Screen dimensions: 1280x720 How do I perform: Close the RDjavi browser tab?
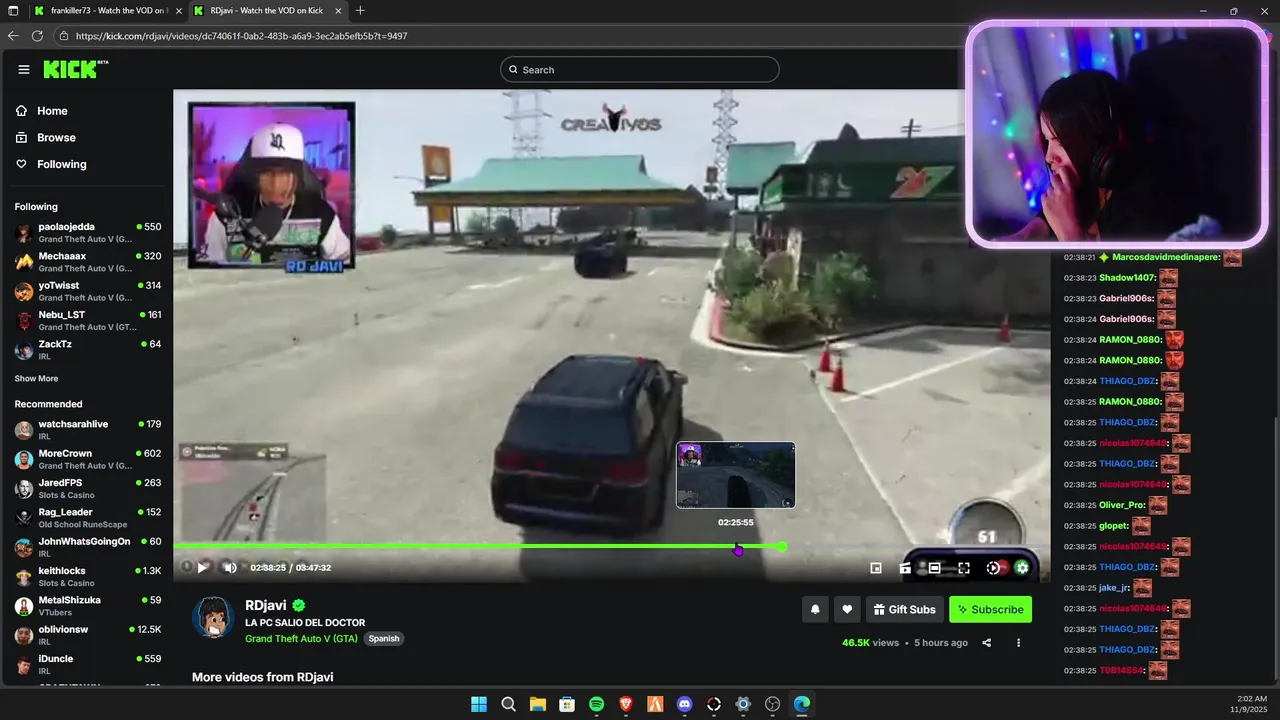coord(337,10)
